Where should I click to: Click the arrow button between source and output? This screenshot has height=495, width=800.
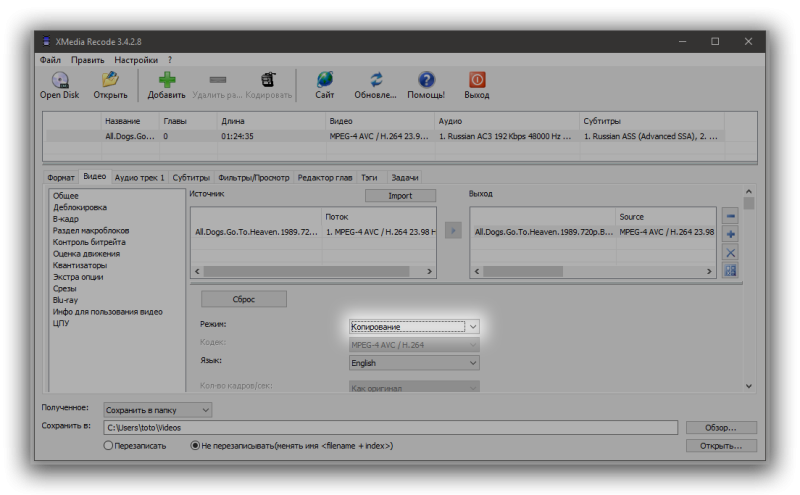point(453,231)
